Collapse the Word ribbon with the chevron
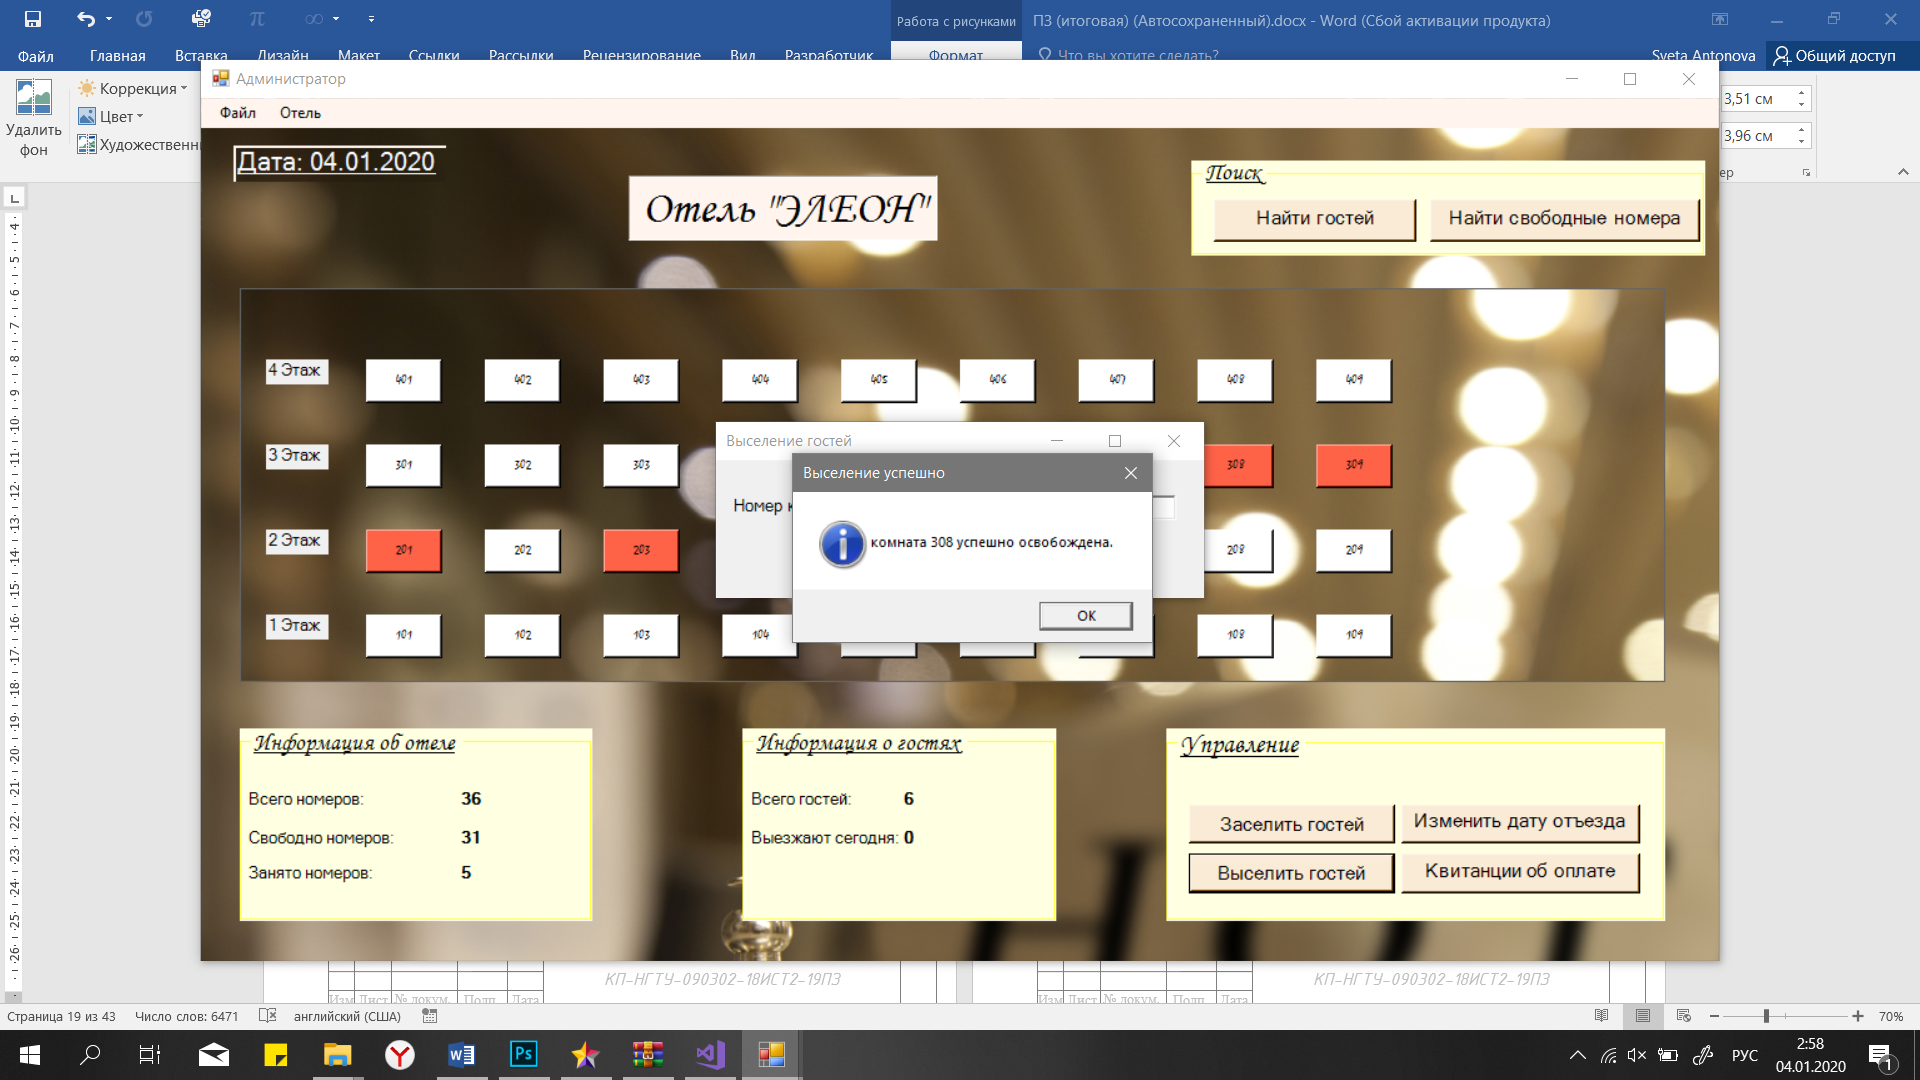1920x1080 pixels. click(1903, 172)
